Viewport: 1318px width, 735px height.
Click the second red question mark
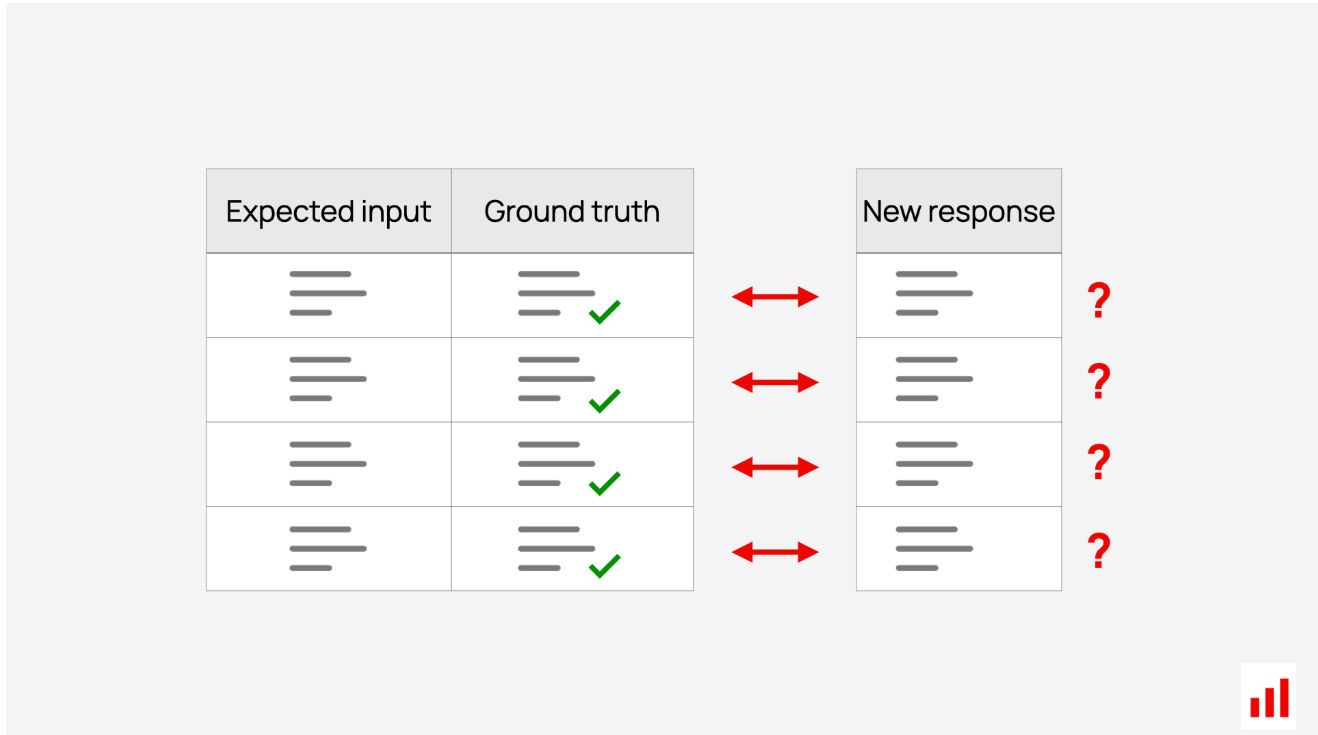[1099, 382]
